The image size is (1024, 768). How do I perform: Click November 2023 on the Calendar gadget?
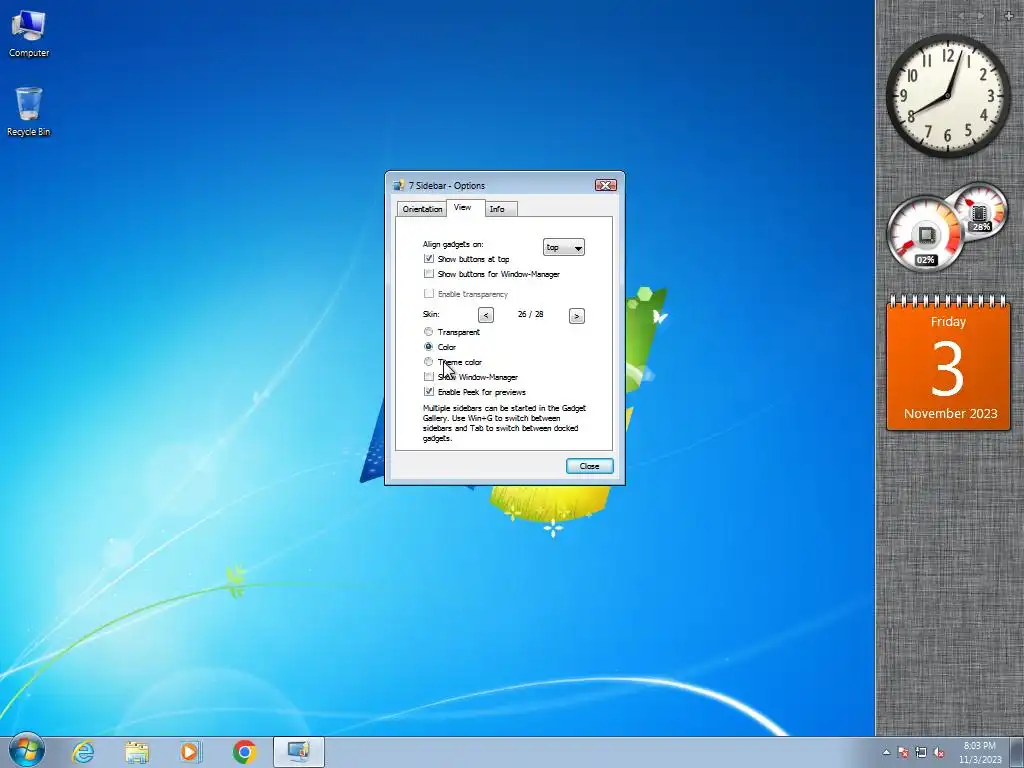click(950, 413)
